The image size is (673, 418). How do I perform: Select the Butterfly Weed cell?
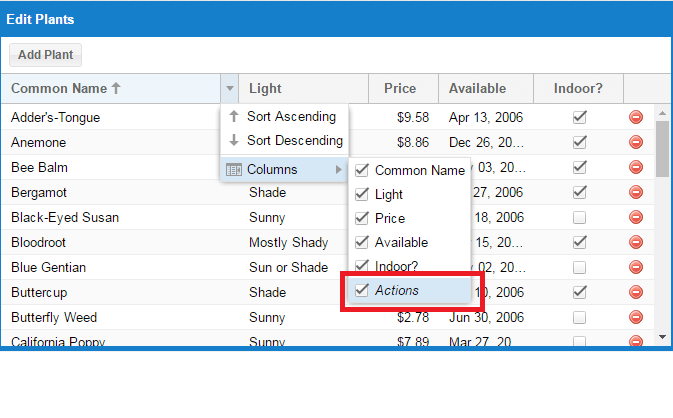[x=120, y=317]
